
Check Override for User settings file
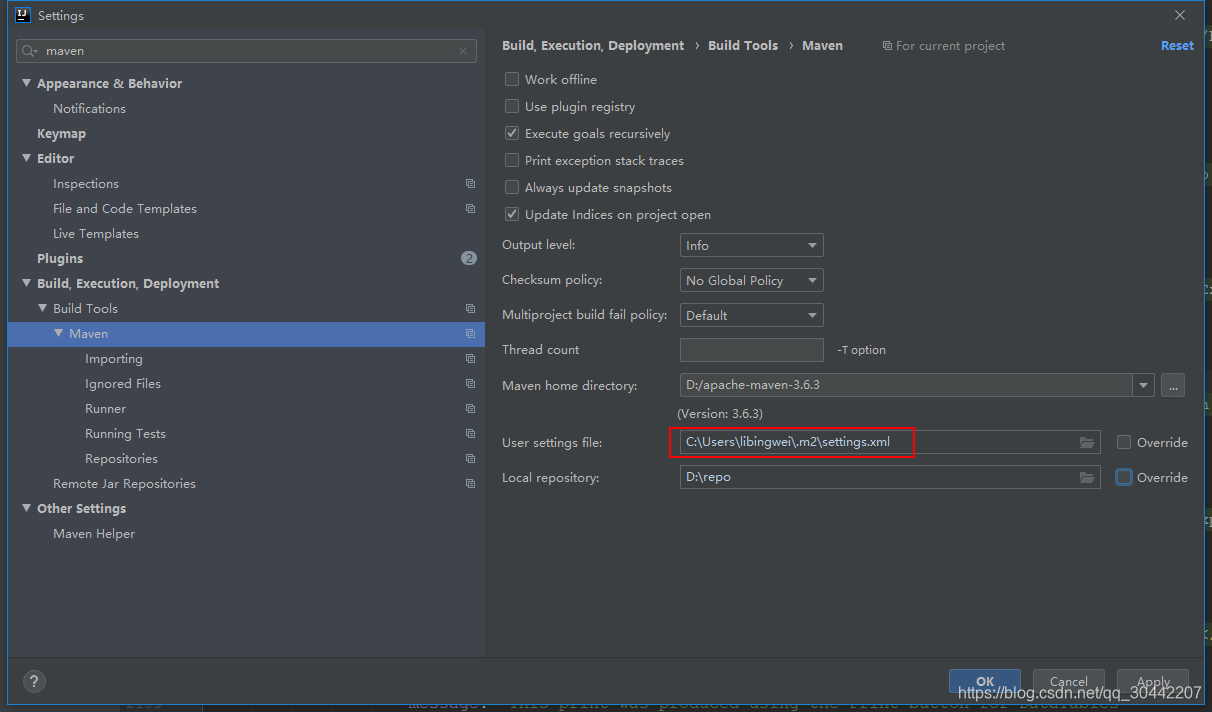1124,442
